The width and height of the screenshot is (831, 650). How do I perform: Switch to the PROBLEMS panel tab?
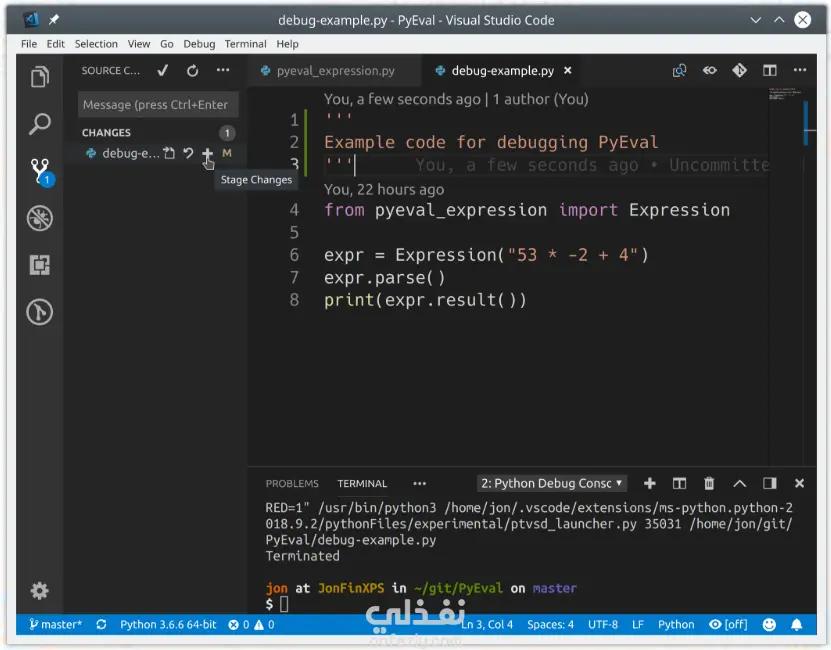tap(292, 484)
